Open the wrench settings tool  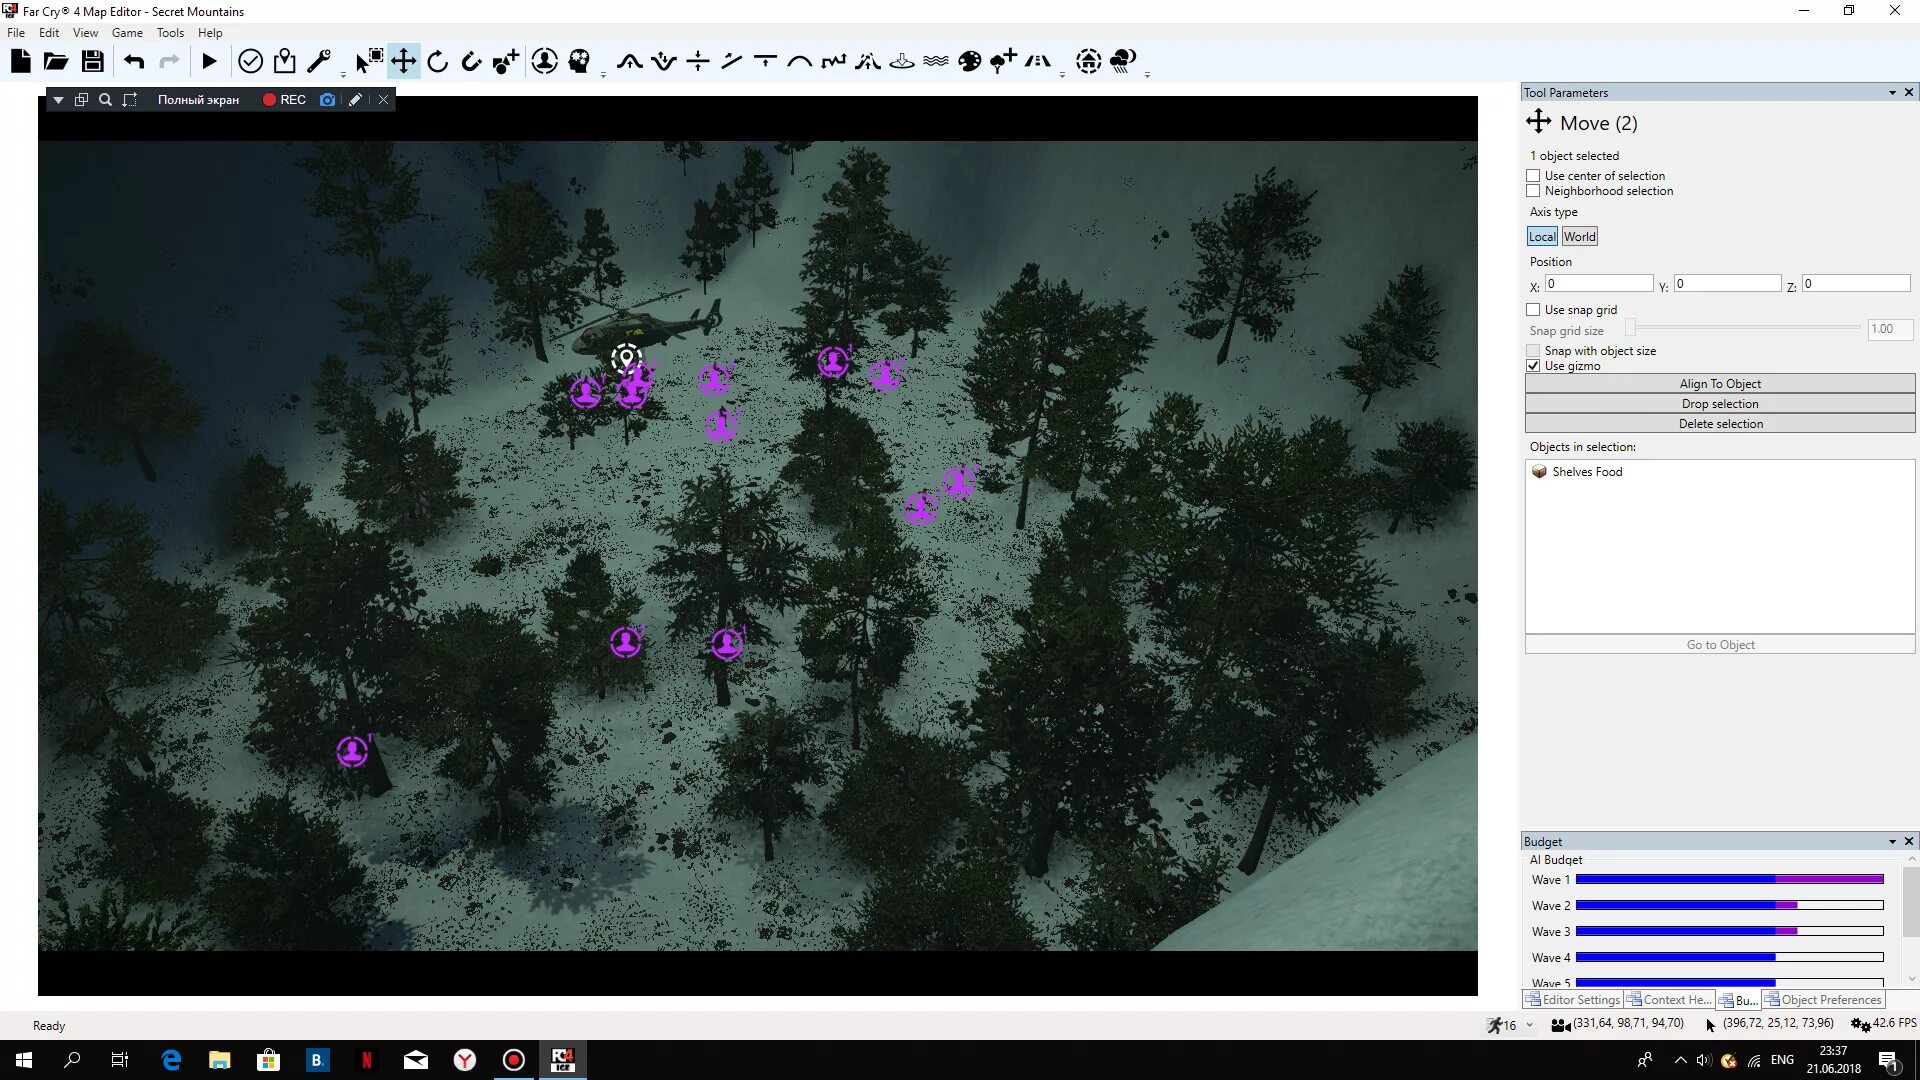pos(319,62)
